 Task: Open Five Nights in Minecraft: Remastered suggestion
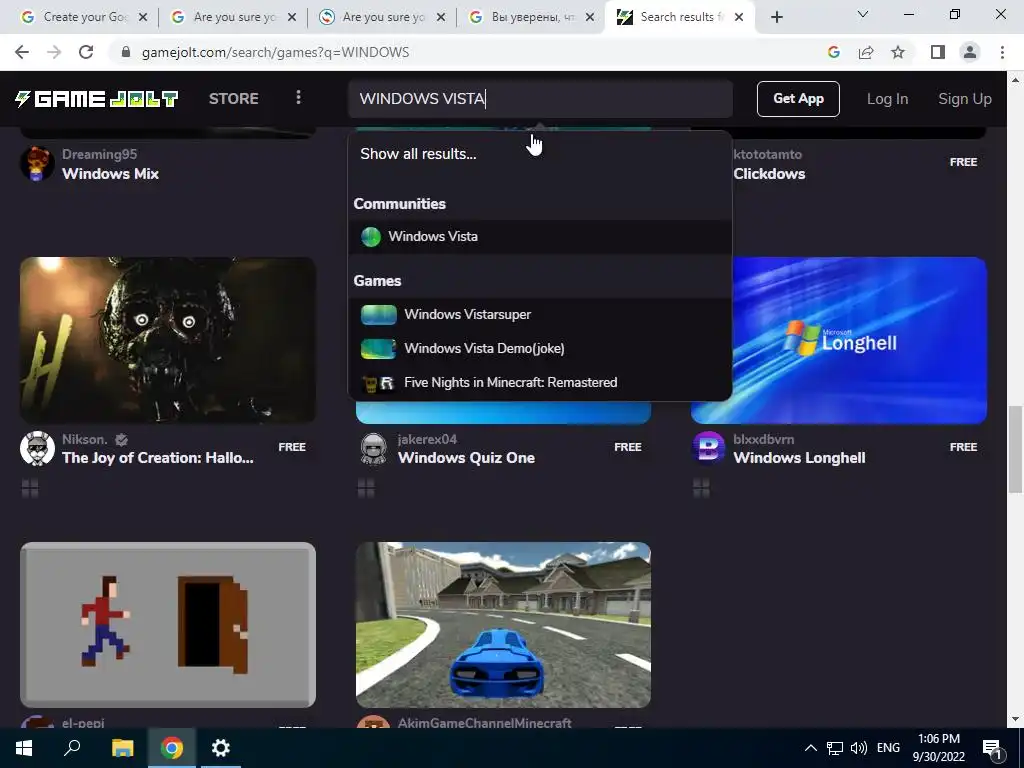coord(539,383)
